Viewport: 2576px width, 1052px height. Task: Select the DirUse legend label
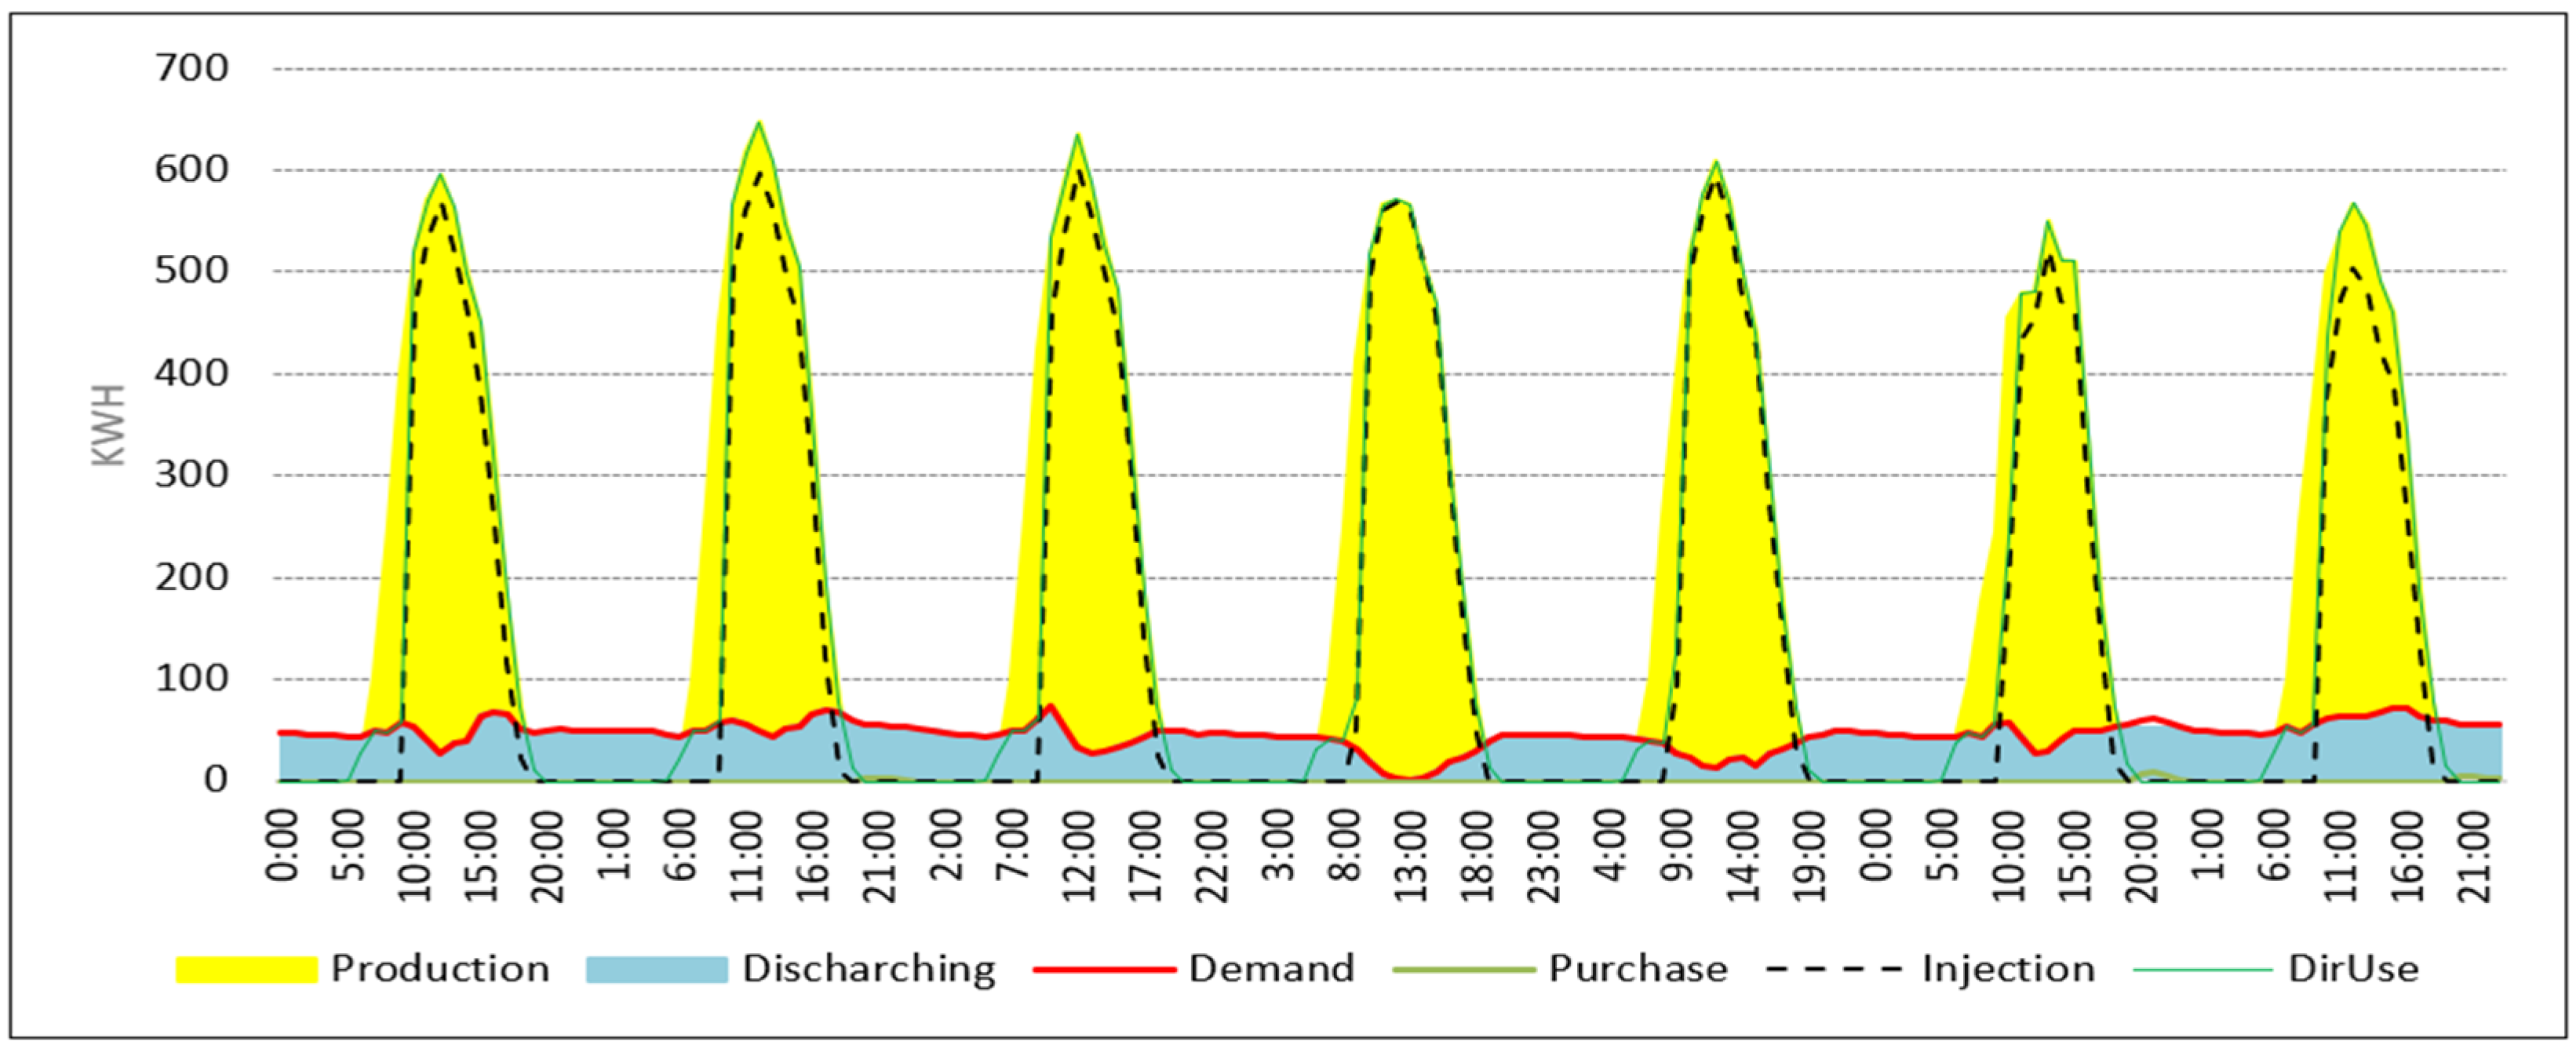click(x=2353, y=969)
